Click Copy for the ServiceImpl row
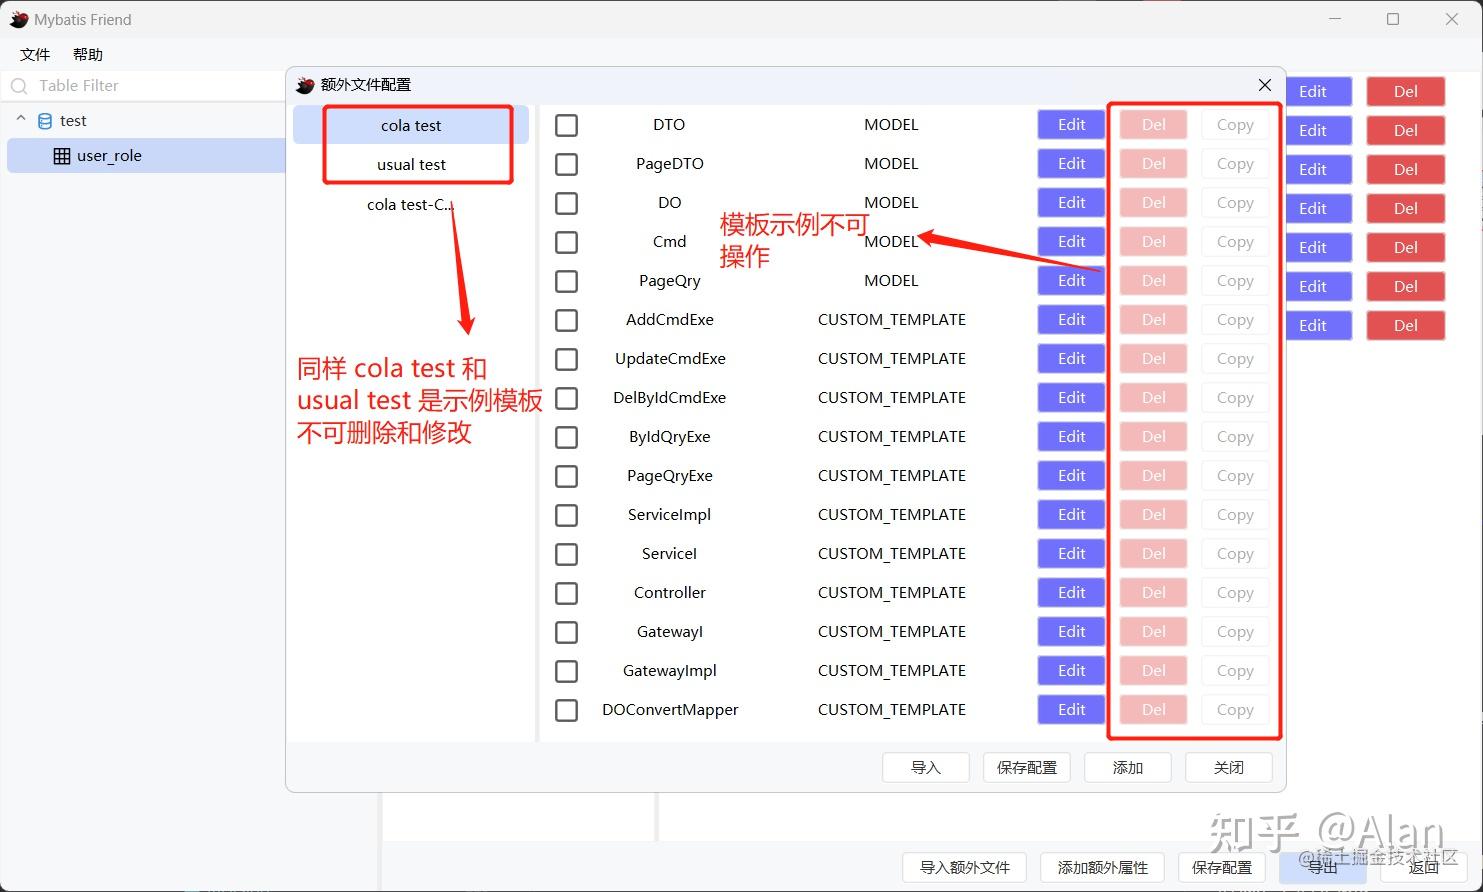Viewport: 1483px width, 892px height. click(x=1235, y=515)
